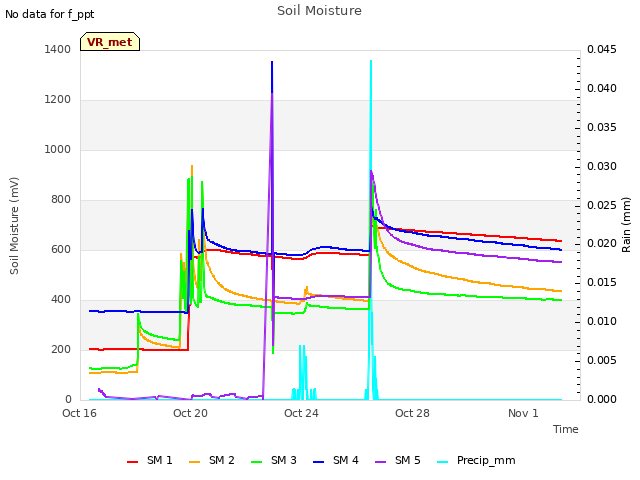The width and height of the screenshot is (640, 480).
Task: Click the VR_met label box
Action: pos(110,42)
